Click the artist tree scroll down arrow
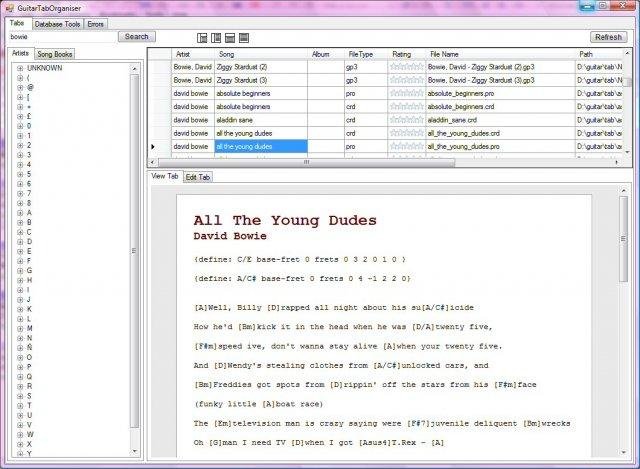The width and height of the screenshot is (640, 469). pos(135,451)
